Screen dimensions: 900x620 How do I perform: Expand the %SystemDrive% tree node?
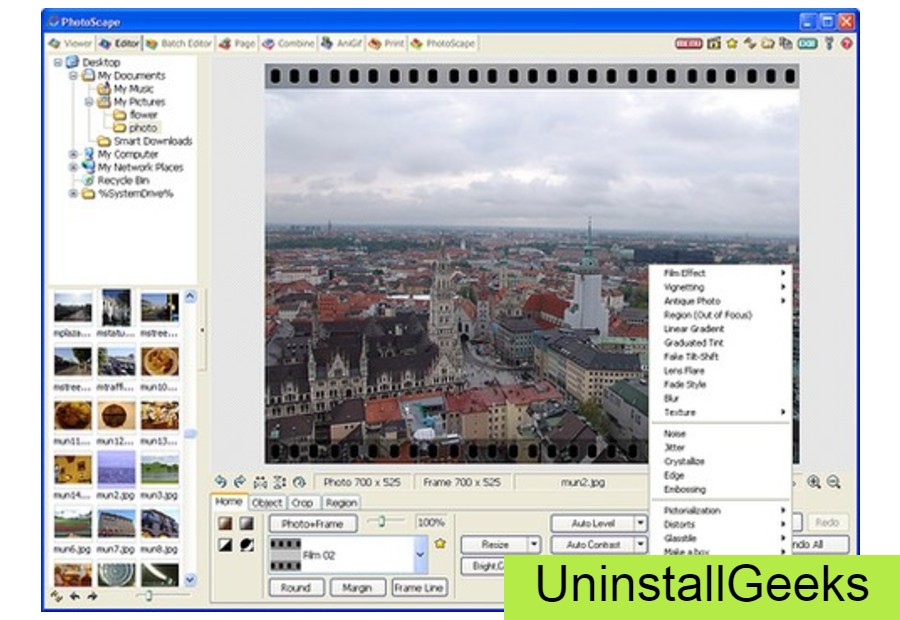pyautogui.click(x=73, y=193)
